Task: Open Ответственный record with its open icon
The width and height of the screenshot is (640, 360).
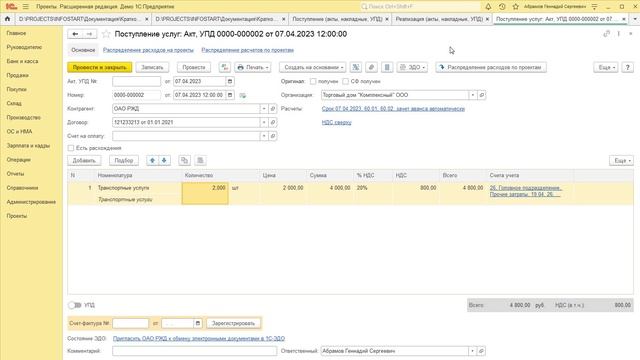Action: click(x=481, y=351)
